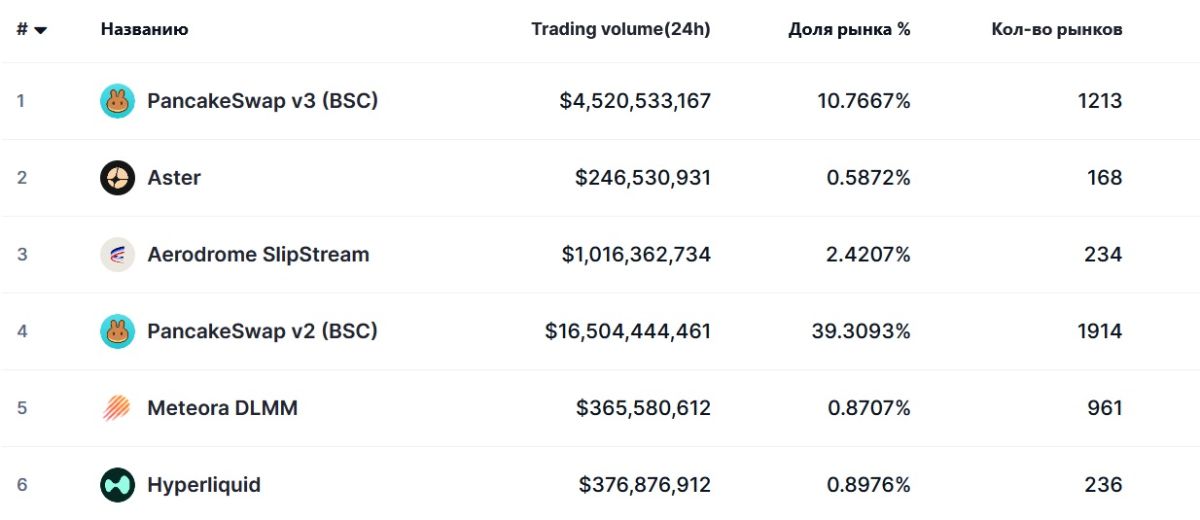Sort by rank using the # arrow

click(40, 30)
